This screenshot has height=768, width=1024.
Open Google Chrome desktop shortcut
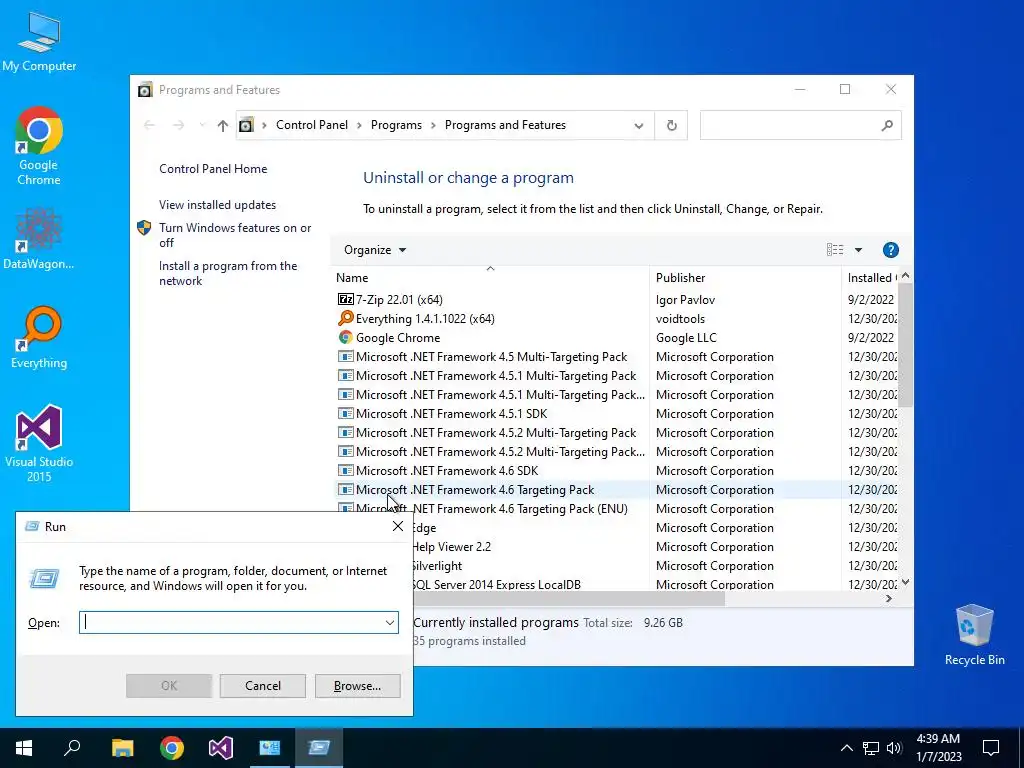pos(39,146)
